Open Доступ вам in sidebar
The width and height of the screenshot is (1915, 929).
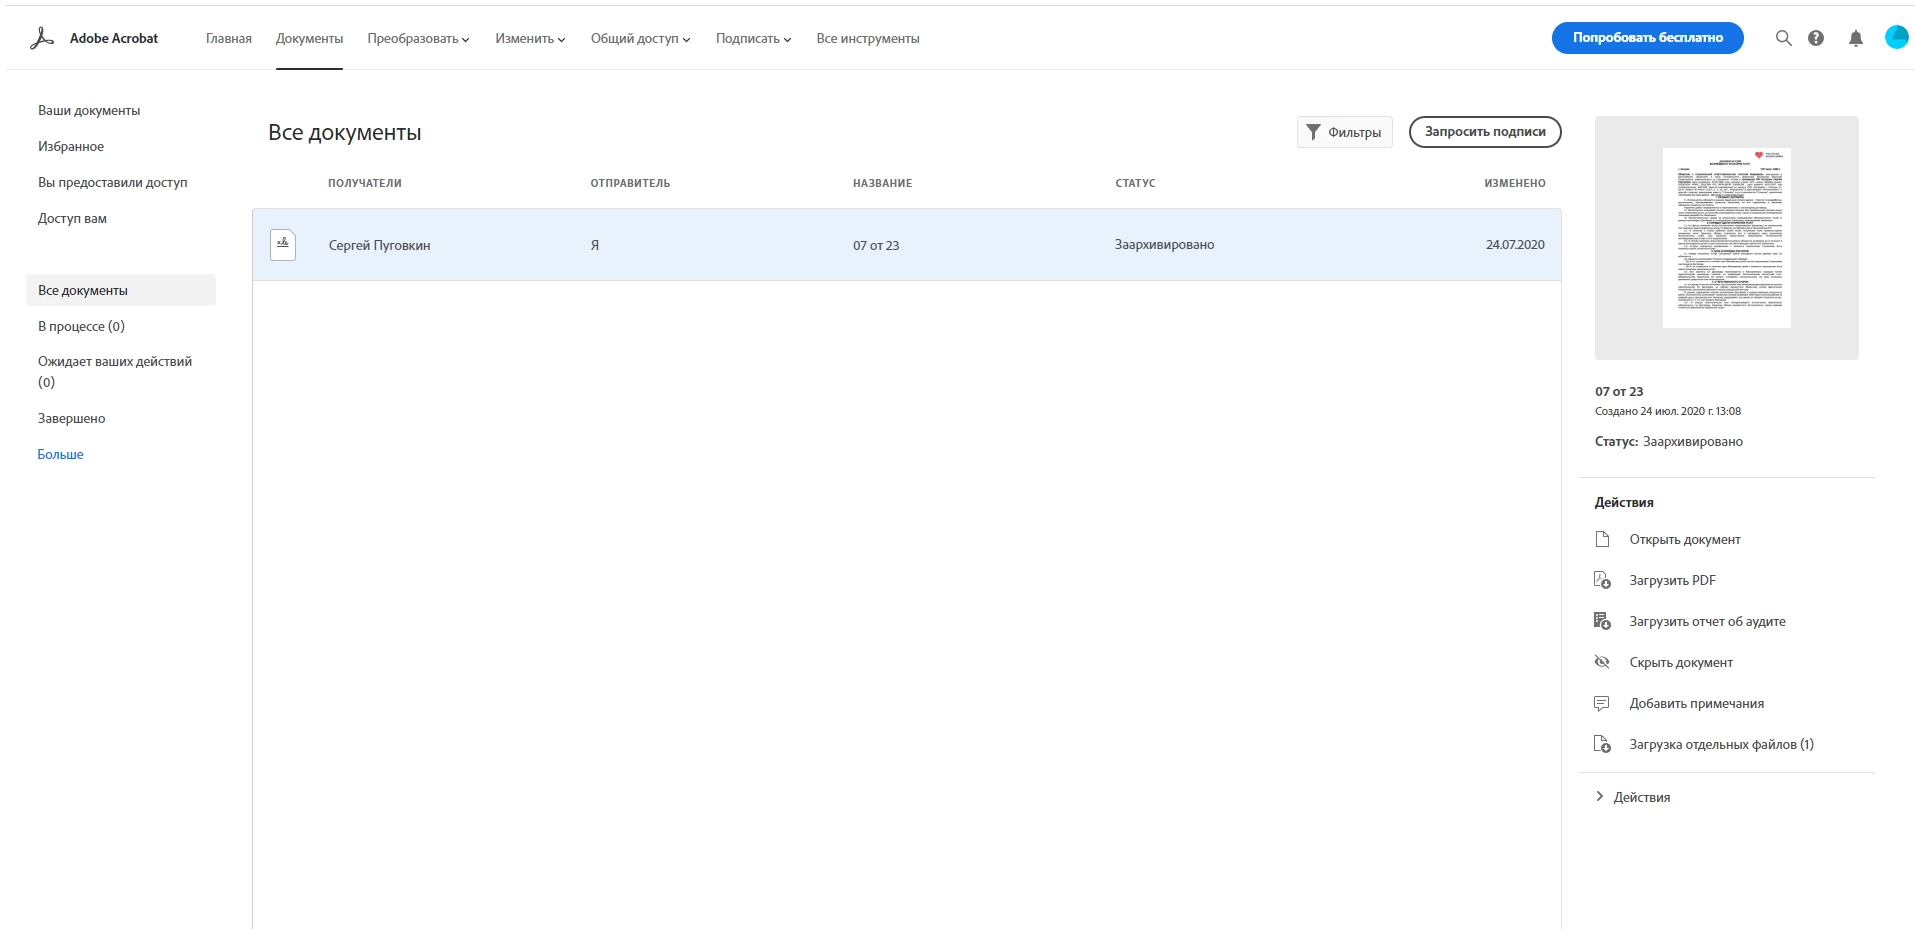pos(72,218)
